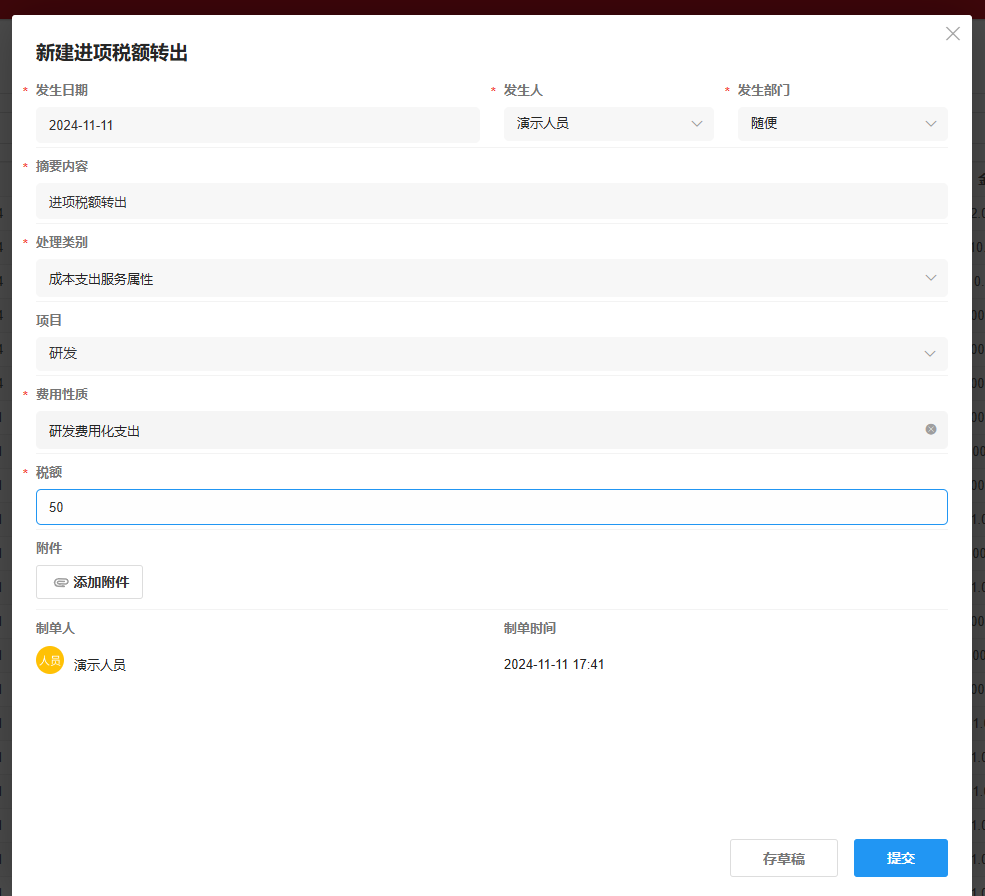Open the 发生人 dropdown showing 演示人员

click(600, 124)
